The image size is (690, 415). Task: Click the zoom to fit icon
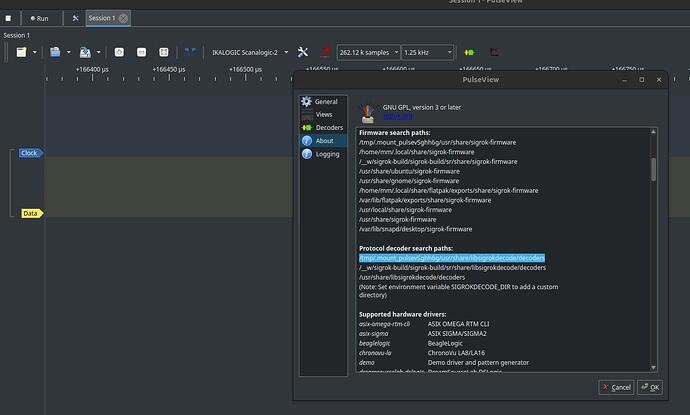[164, 52]
